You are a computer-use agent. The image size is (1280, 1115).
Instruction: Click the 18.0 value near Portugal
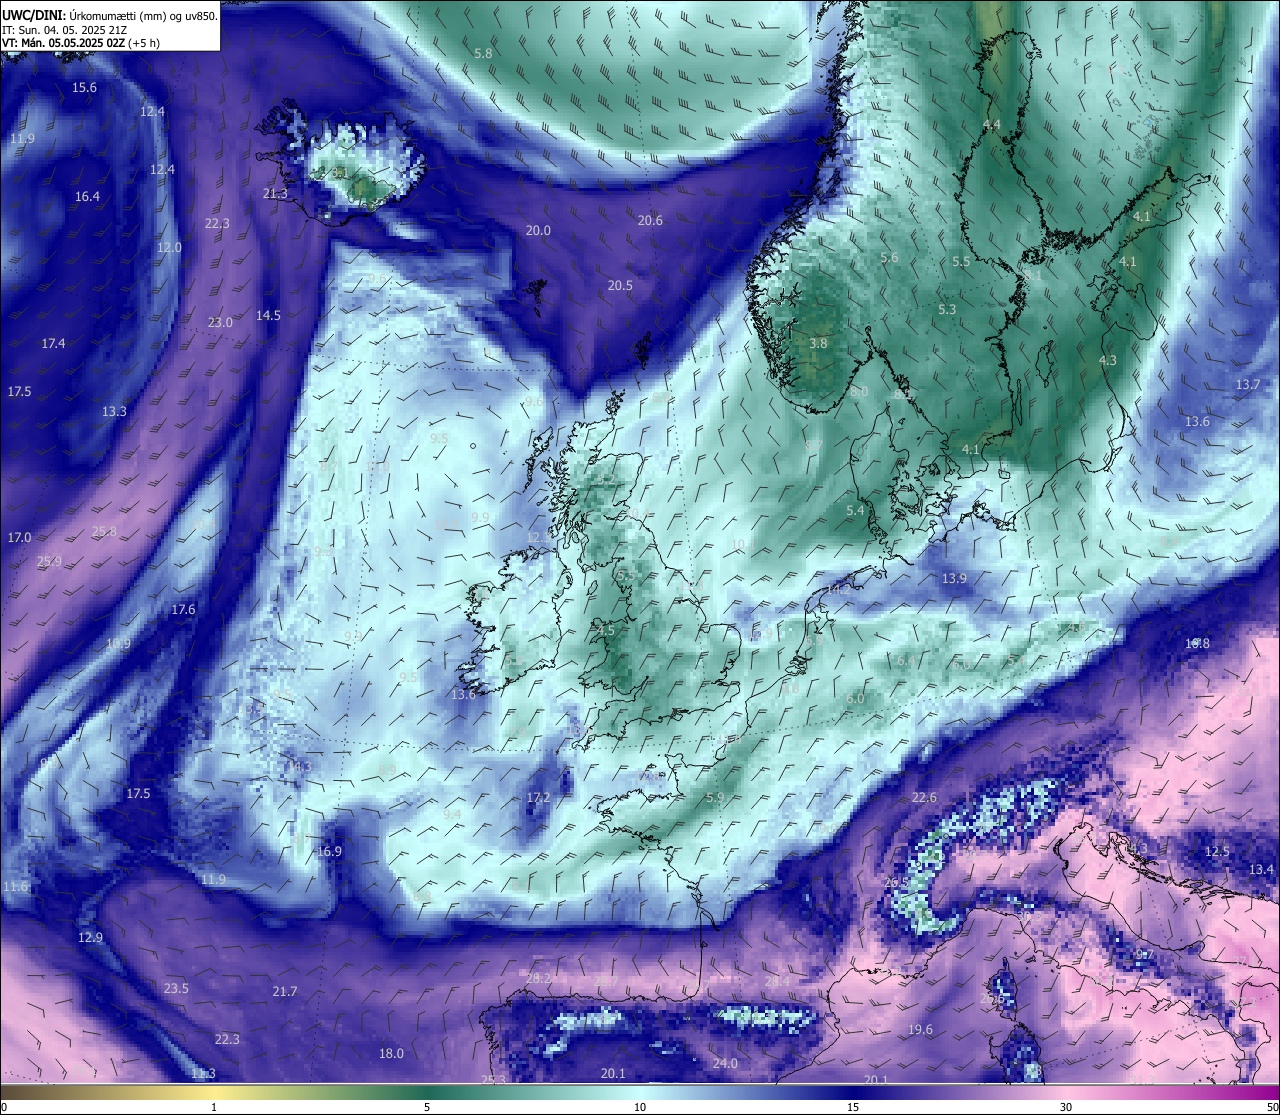click(391, 1054)
